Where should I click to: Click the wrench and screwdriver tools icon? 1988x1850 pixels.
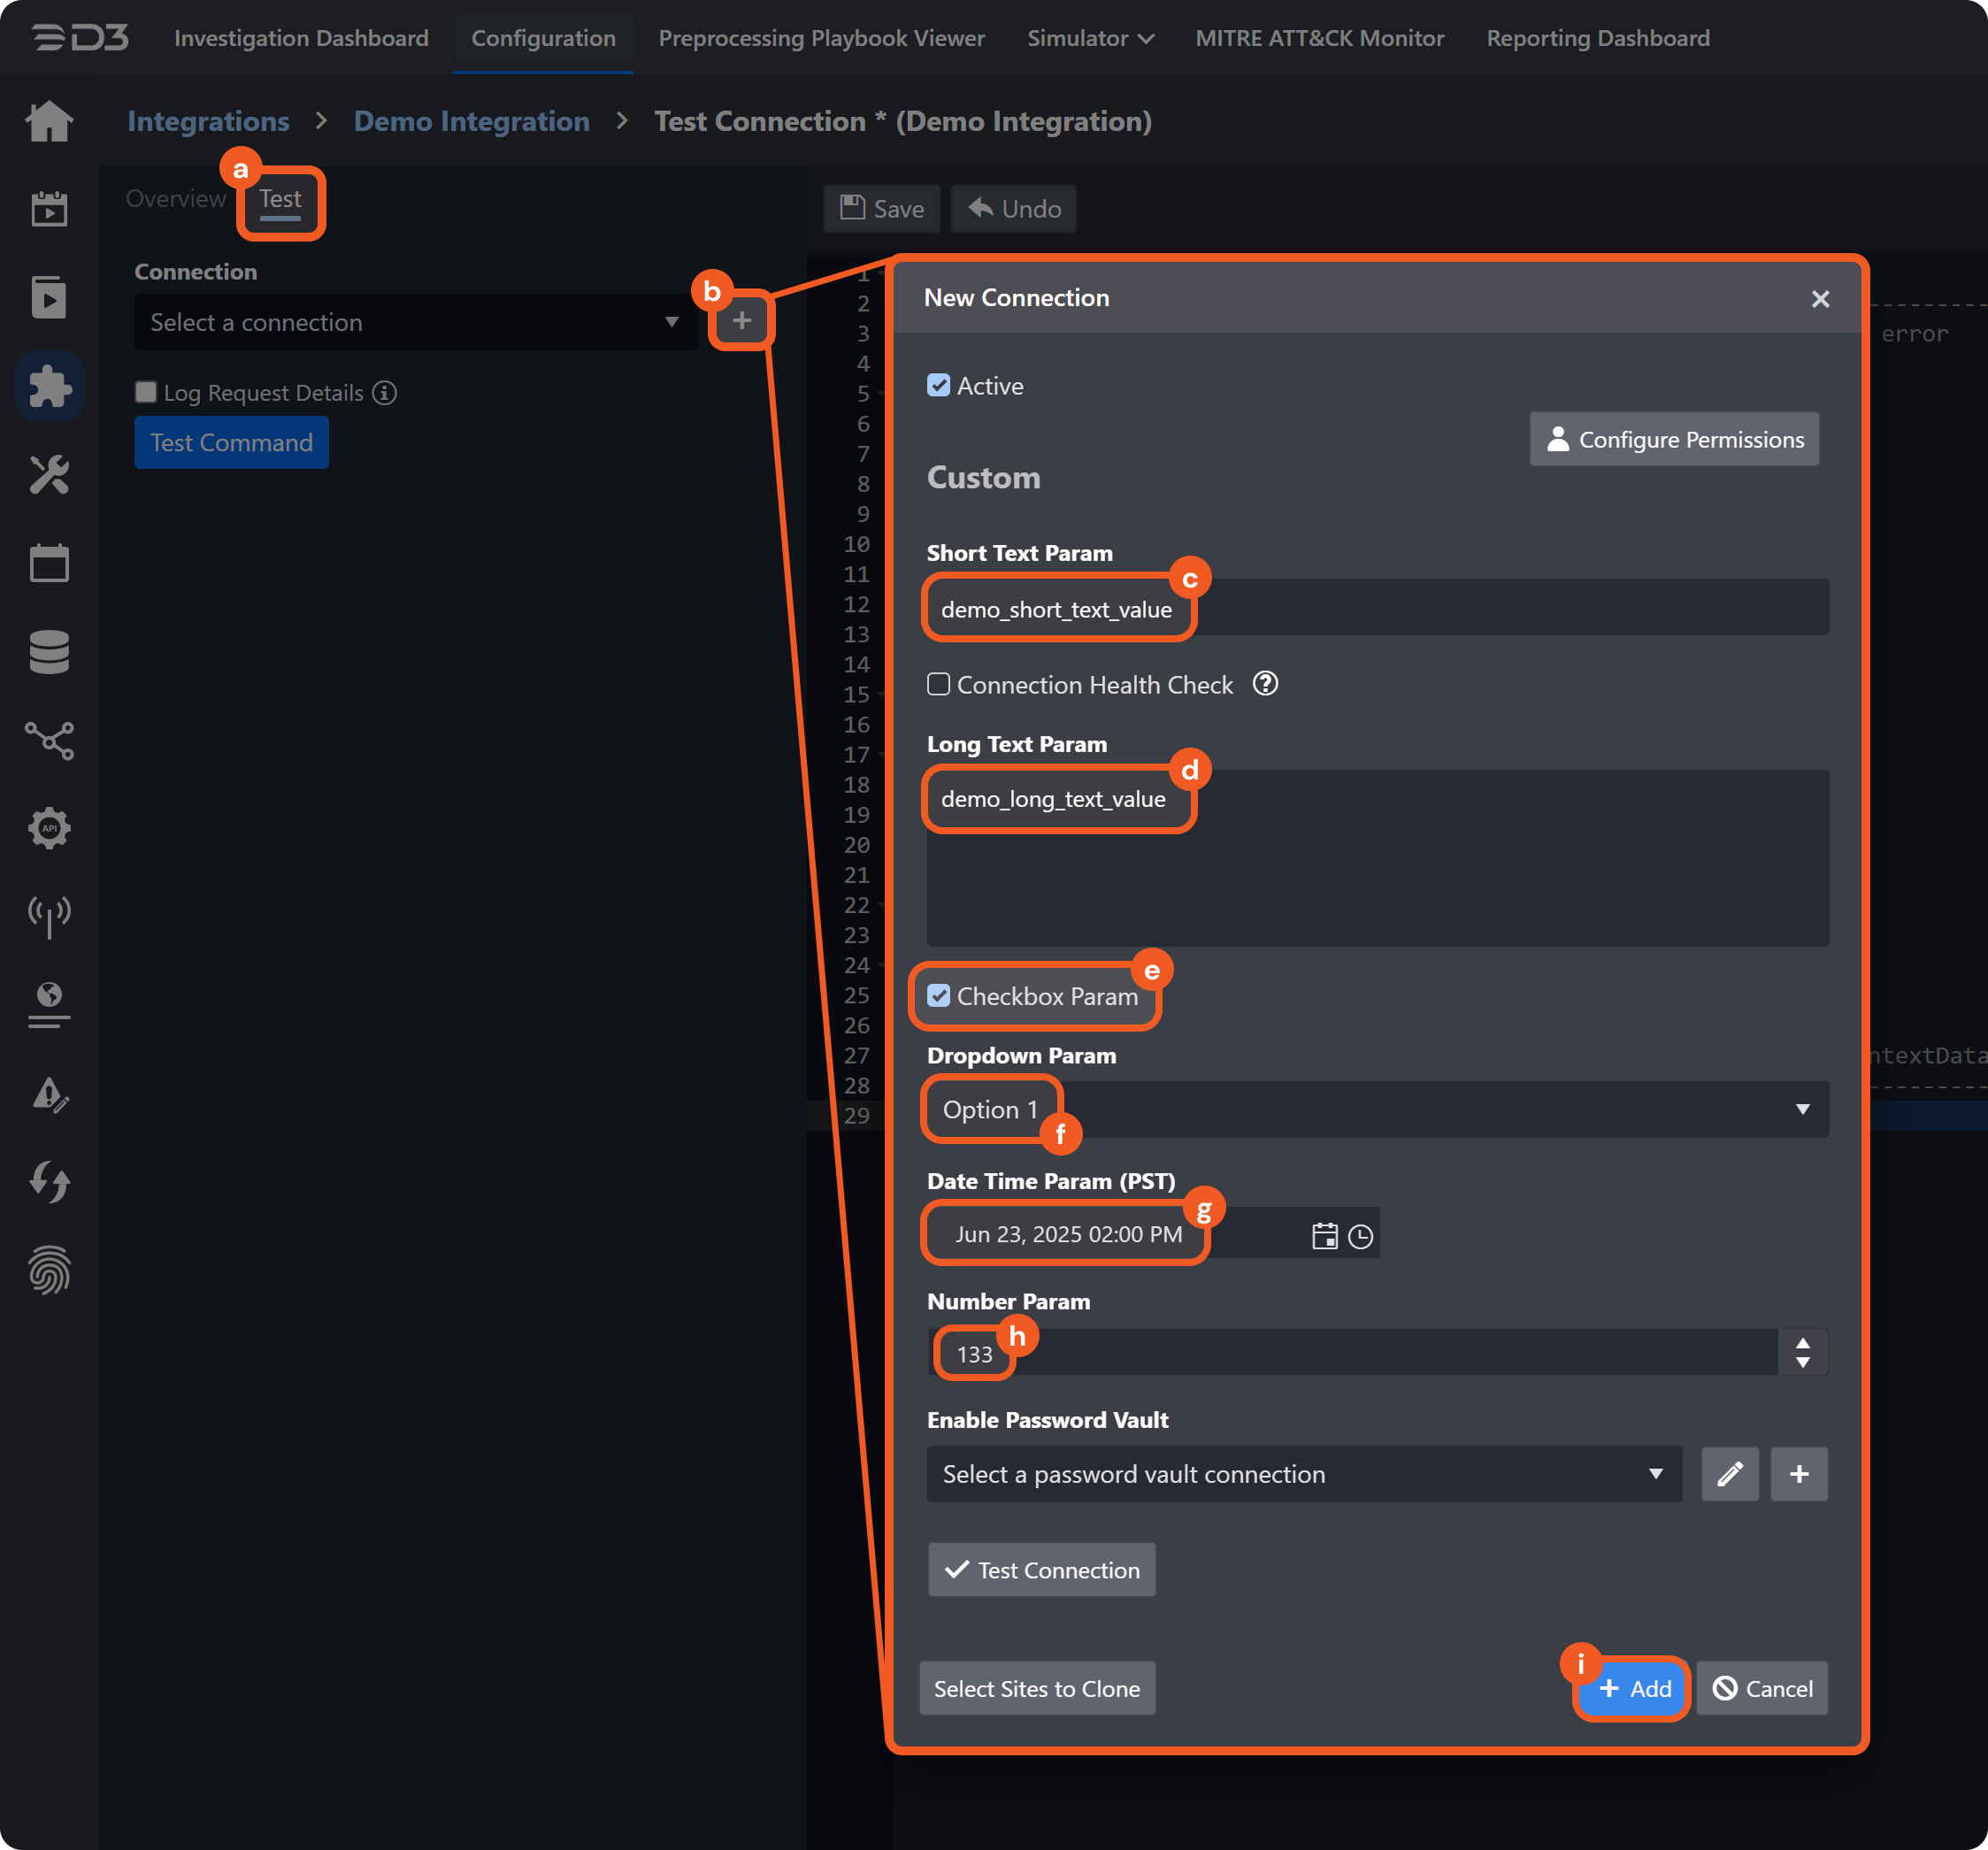[x=49, y=475]
